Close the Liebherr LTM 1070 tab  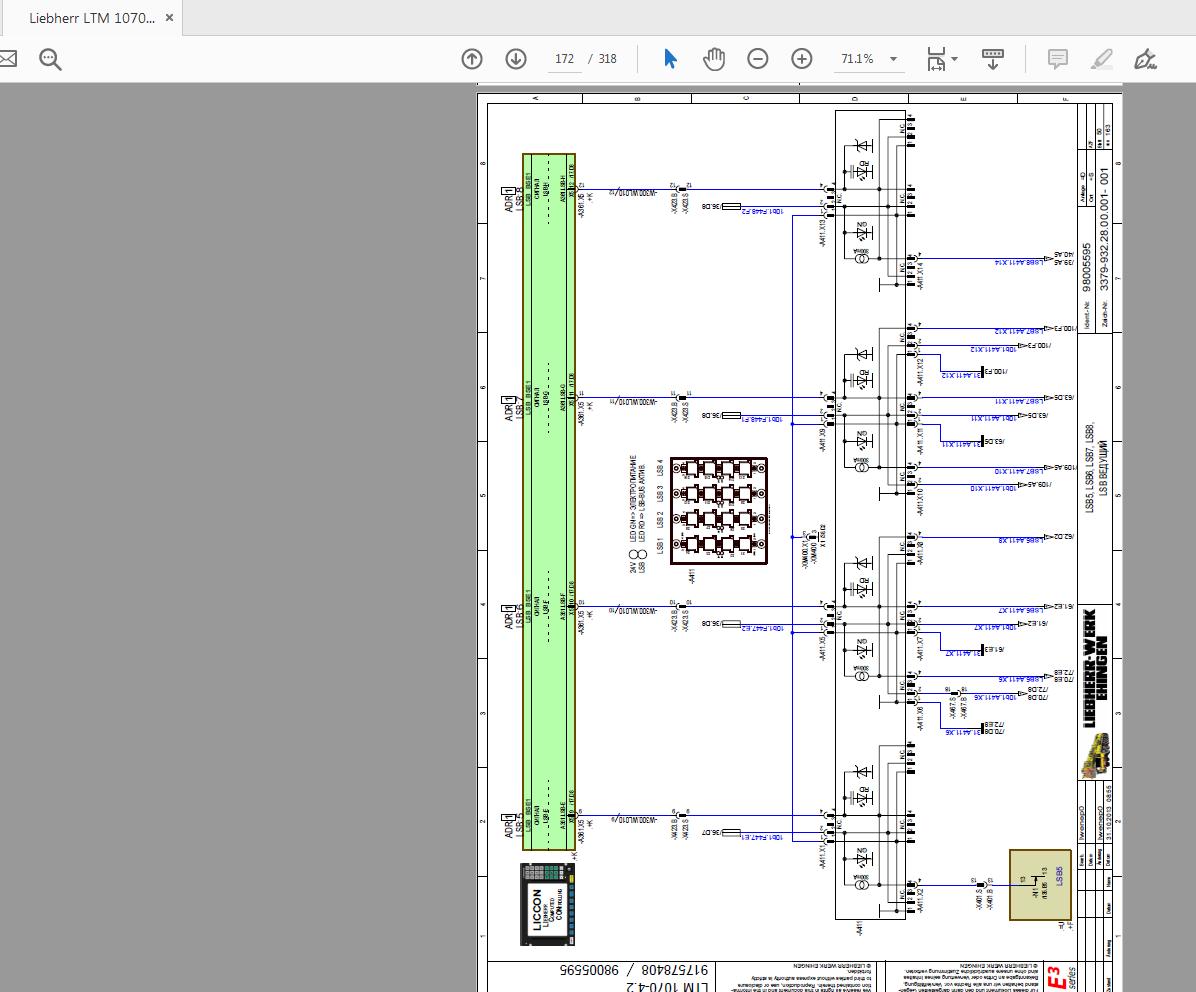(170, 18)
